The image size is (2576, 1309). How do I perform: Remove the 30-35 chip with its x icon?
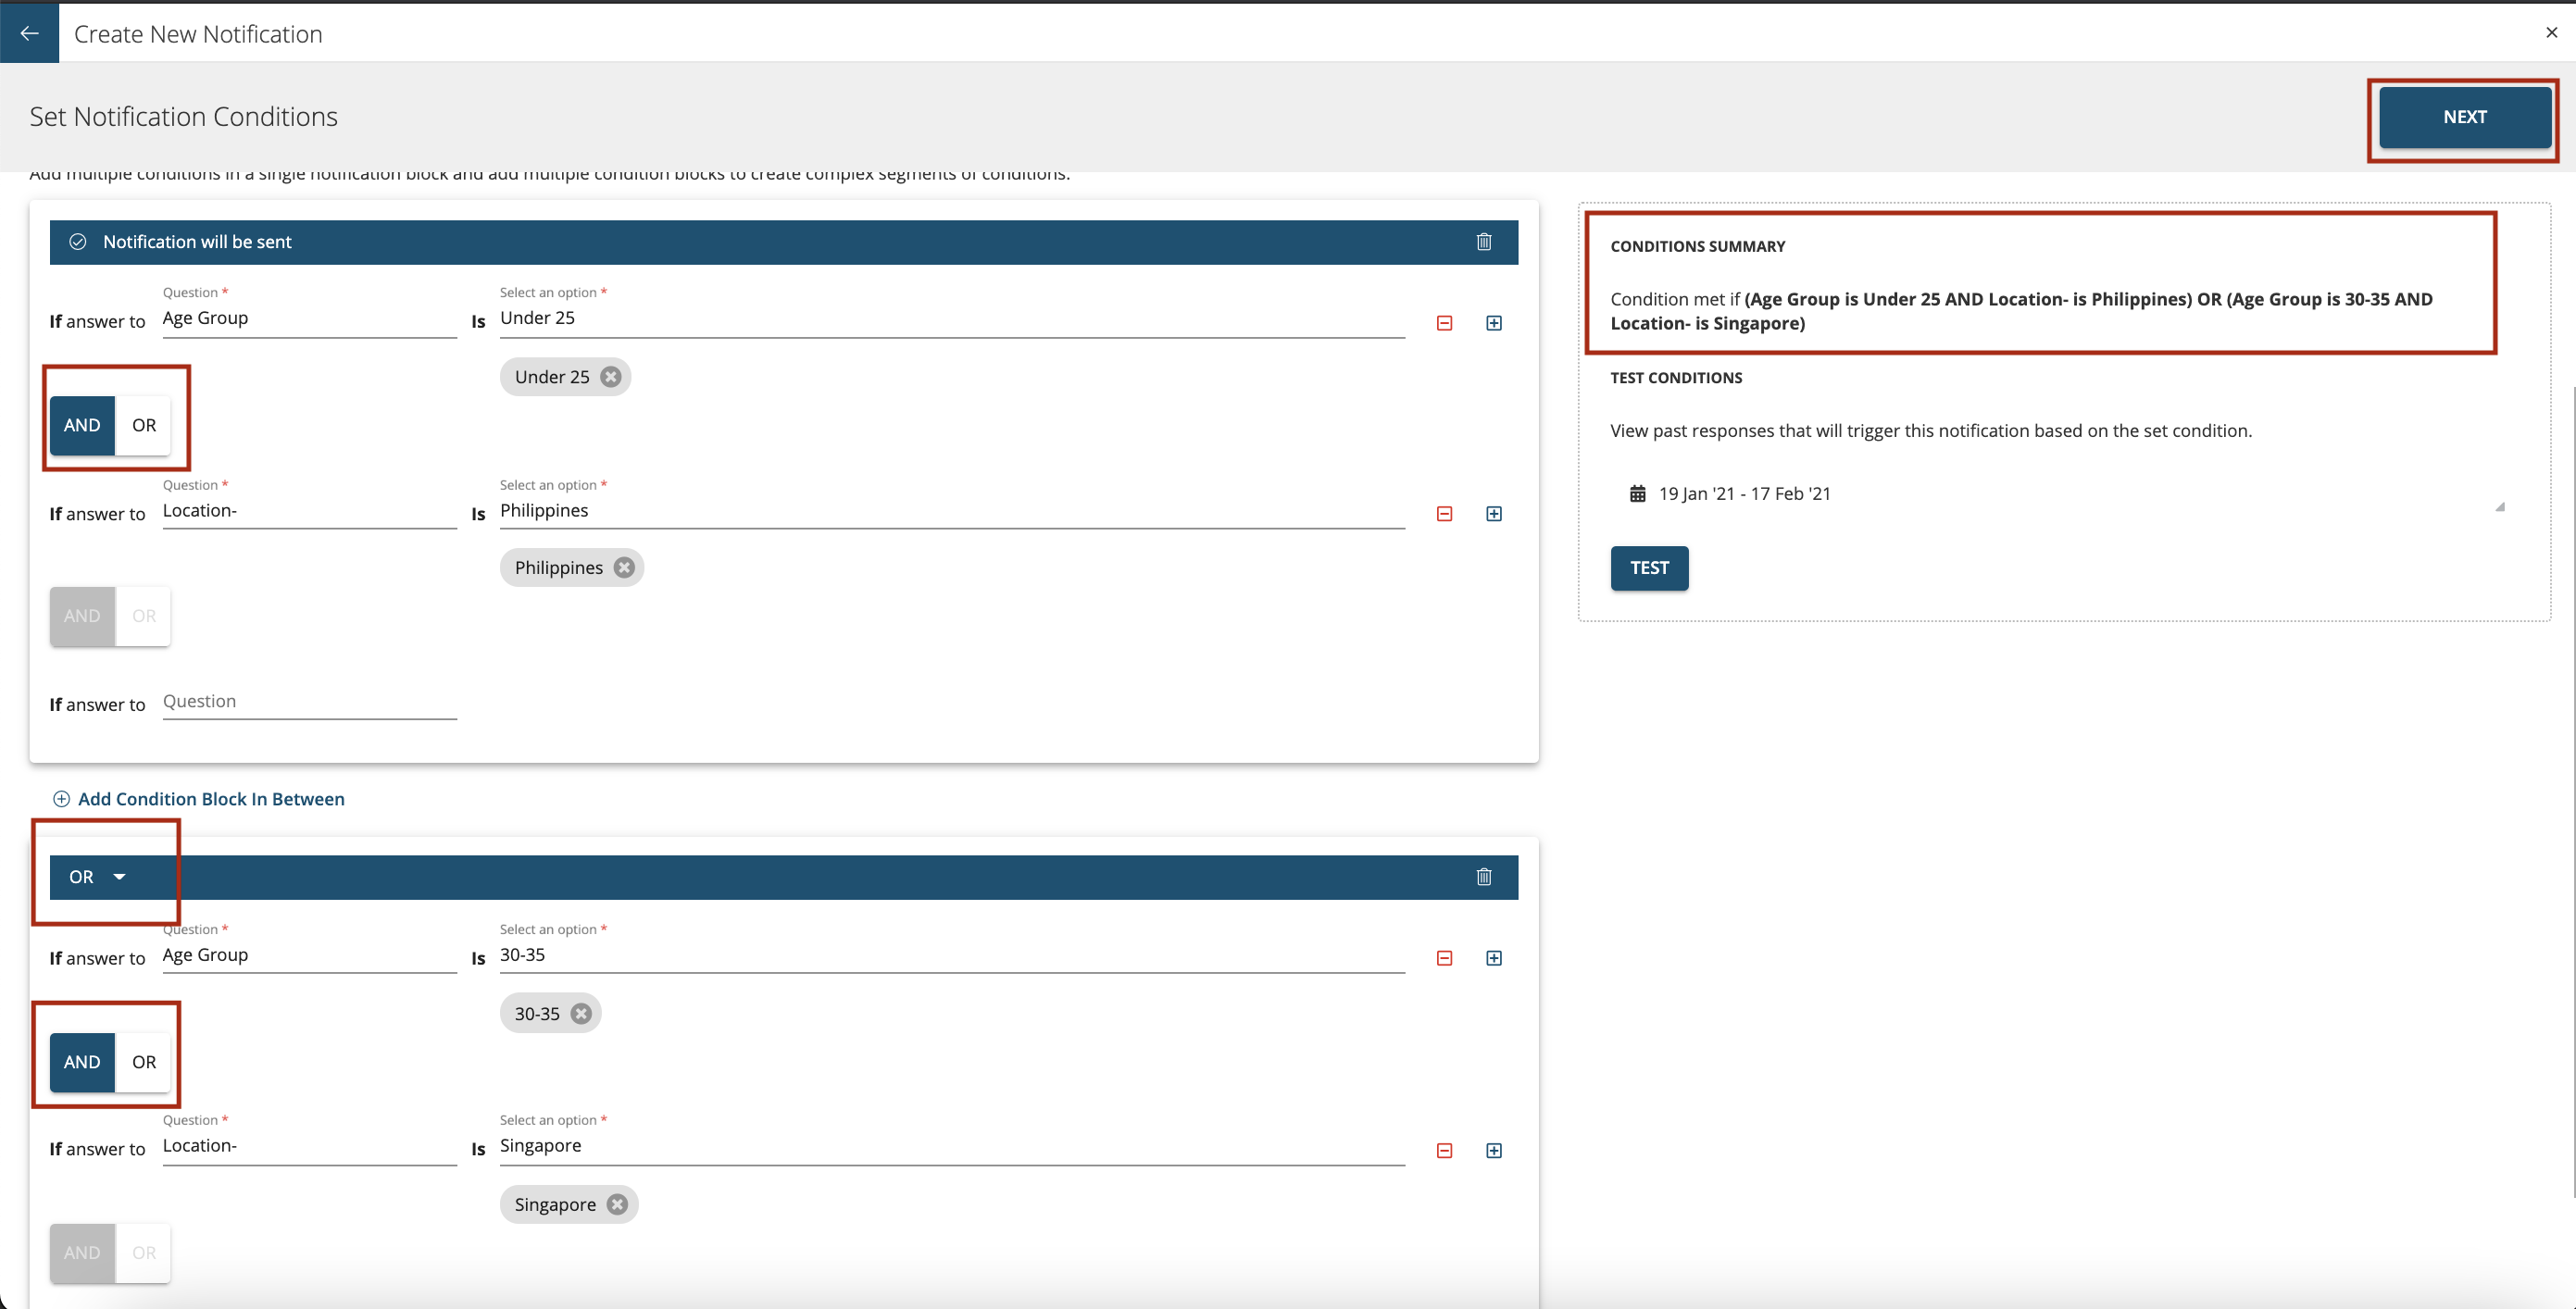(x=581, y=1014)
